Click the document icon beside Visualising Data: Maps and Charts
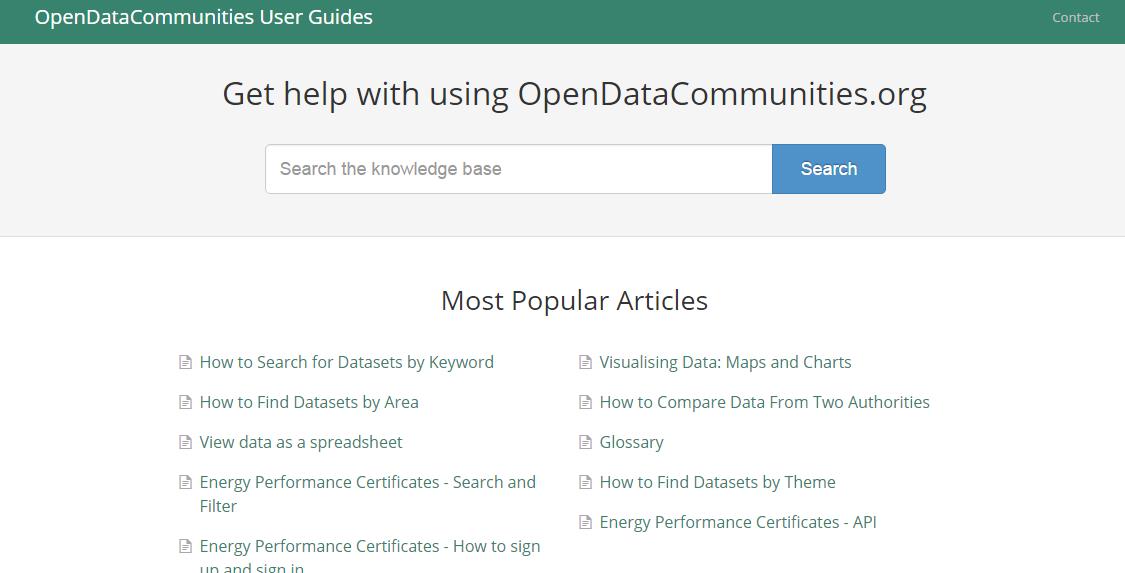The image size is (1125, 573). tap(585, 362)
